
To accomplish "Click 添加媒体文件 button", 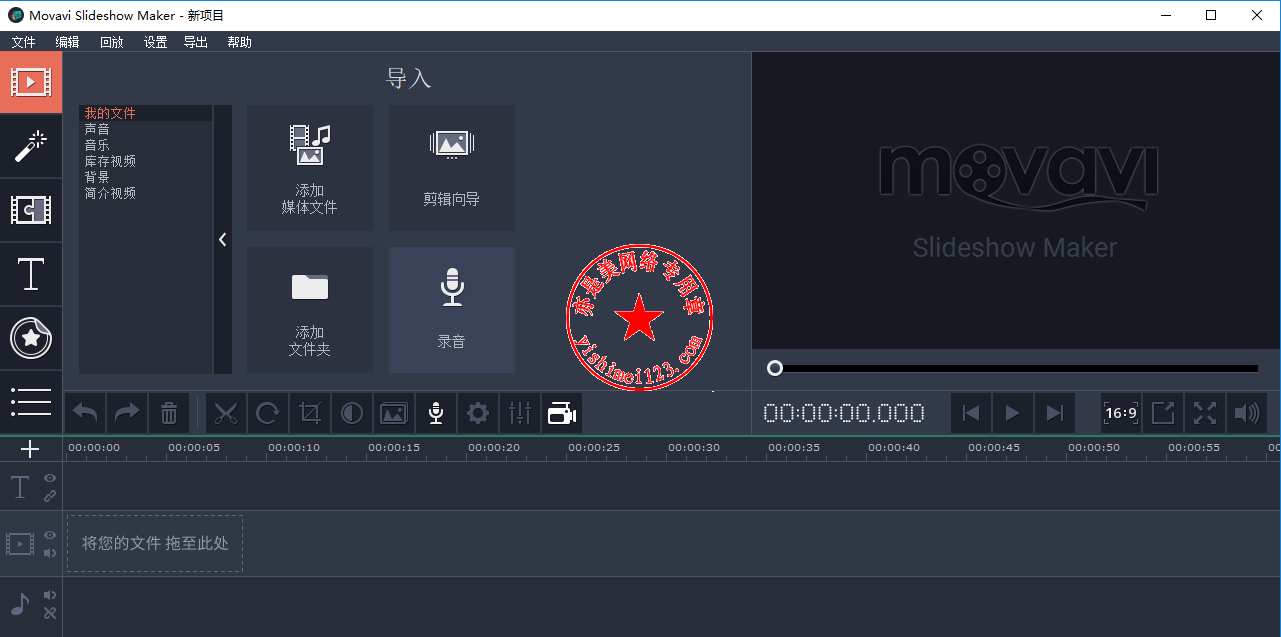I will pos(310,168).
